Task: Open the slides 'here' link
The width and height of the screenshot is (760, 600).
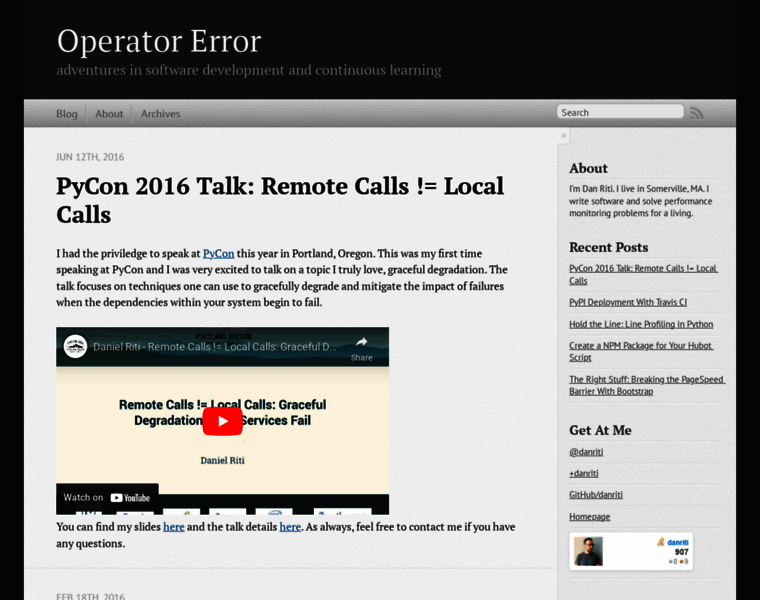Action: point(174,527)
